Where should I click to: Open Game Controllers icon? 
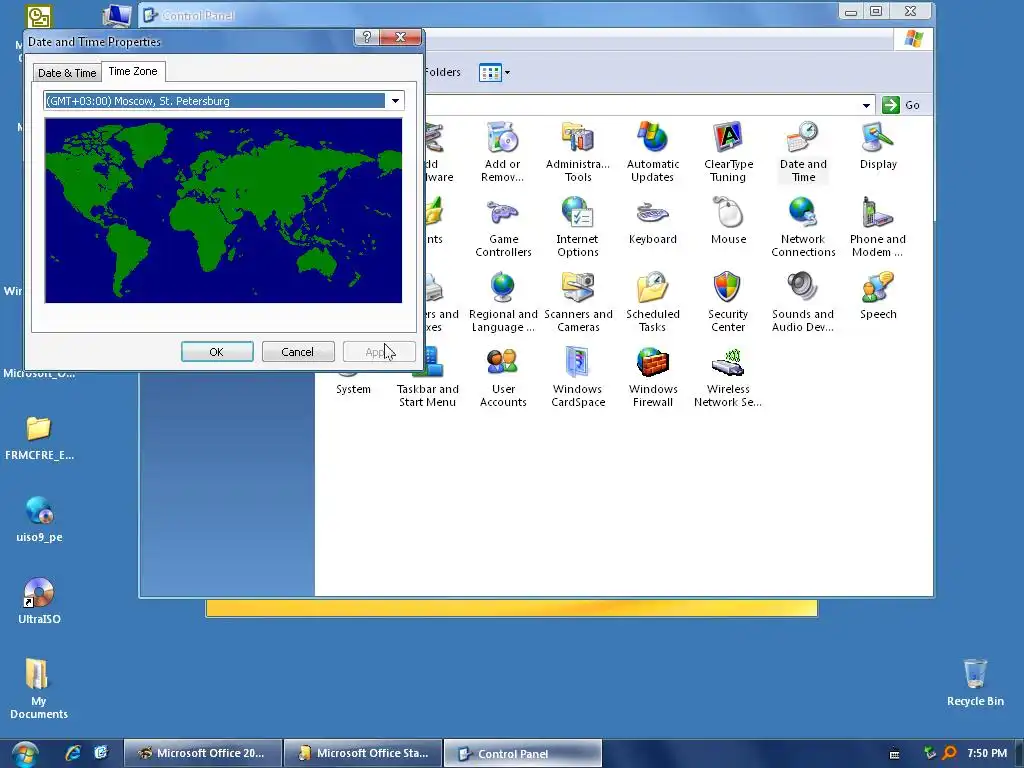(503, 227)
